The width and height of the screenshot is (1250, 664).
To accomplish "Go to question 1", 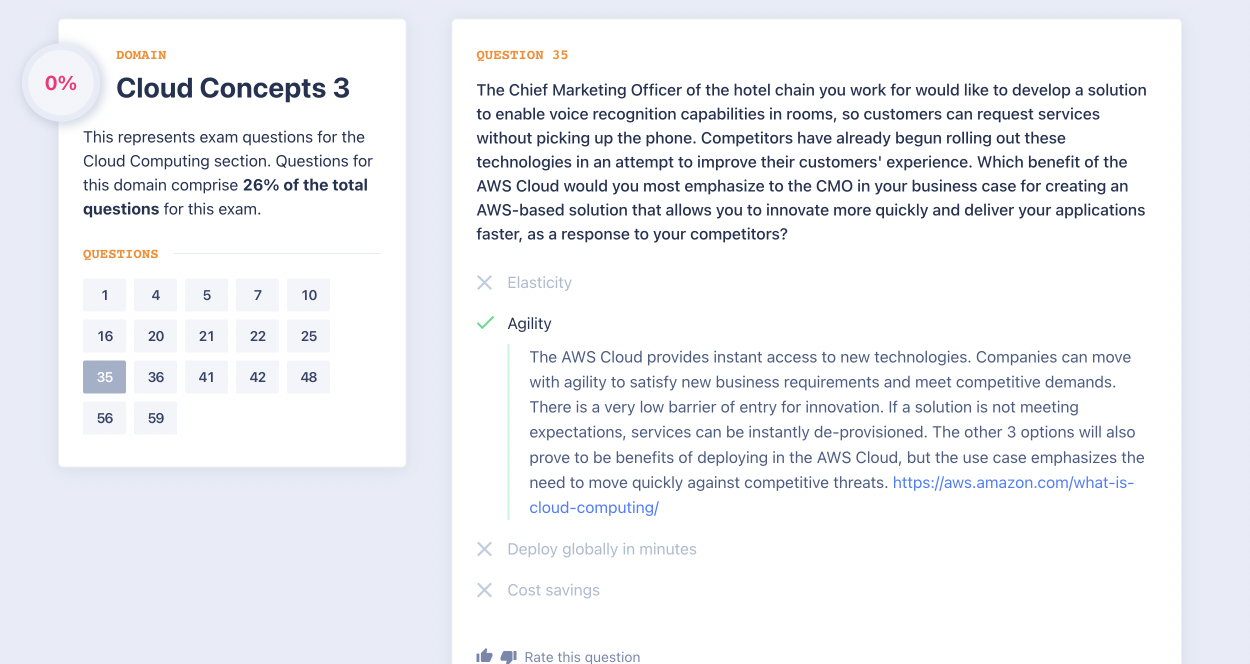I will click(x=104, y=295).
